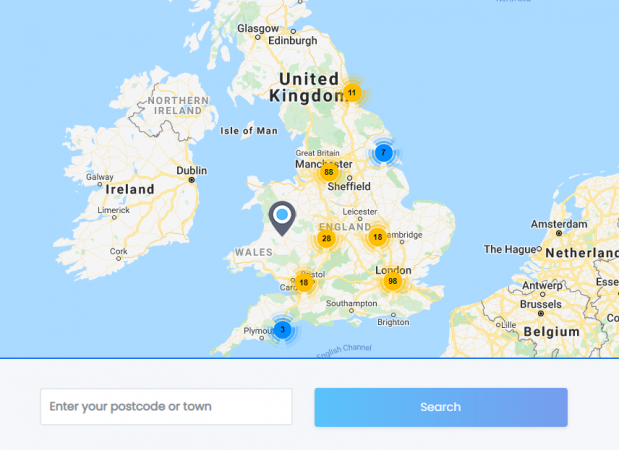This screenshot has width=619, height=450.
Task: Click the Brighton label on the map
Action: coord(392,322)
